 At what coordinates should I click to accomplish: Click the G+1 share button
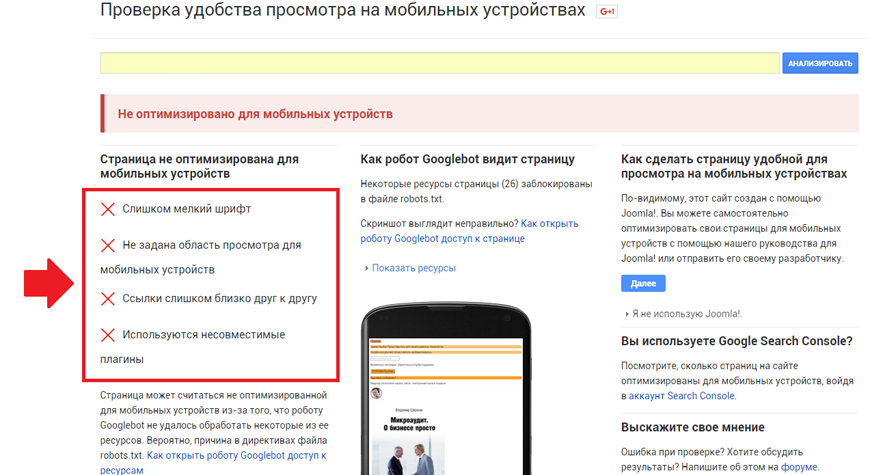point(606,11)
